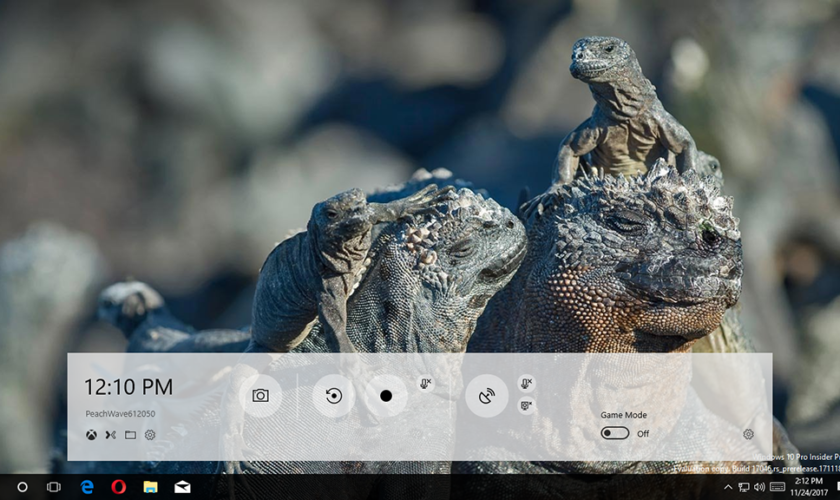The width and height of the screenshot is (840, 500).
Task: Turn on the Game Mode switch
Action: (x=614, y=433)
